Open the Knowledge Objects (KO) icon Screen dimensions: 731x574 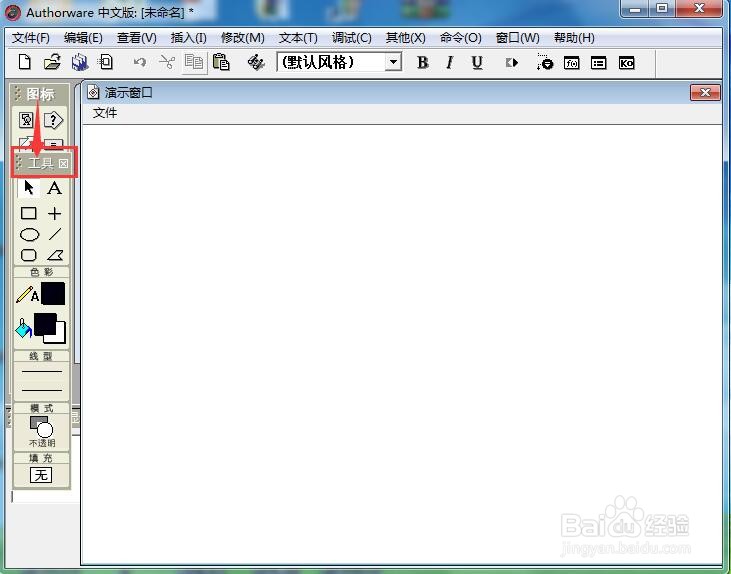pyautogui.click(x=626, y=62)
